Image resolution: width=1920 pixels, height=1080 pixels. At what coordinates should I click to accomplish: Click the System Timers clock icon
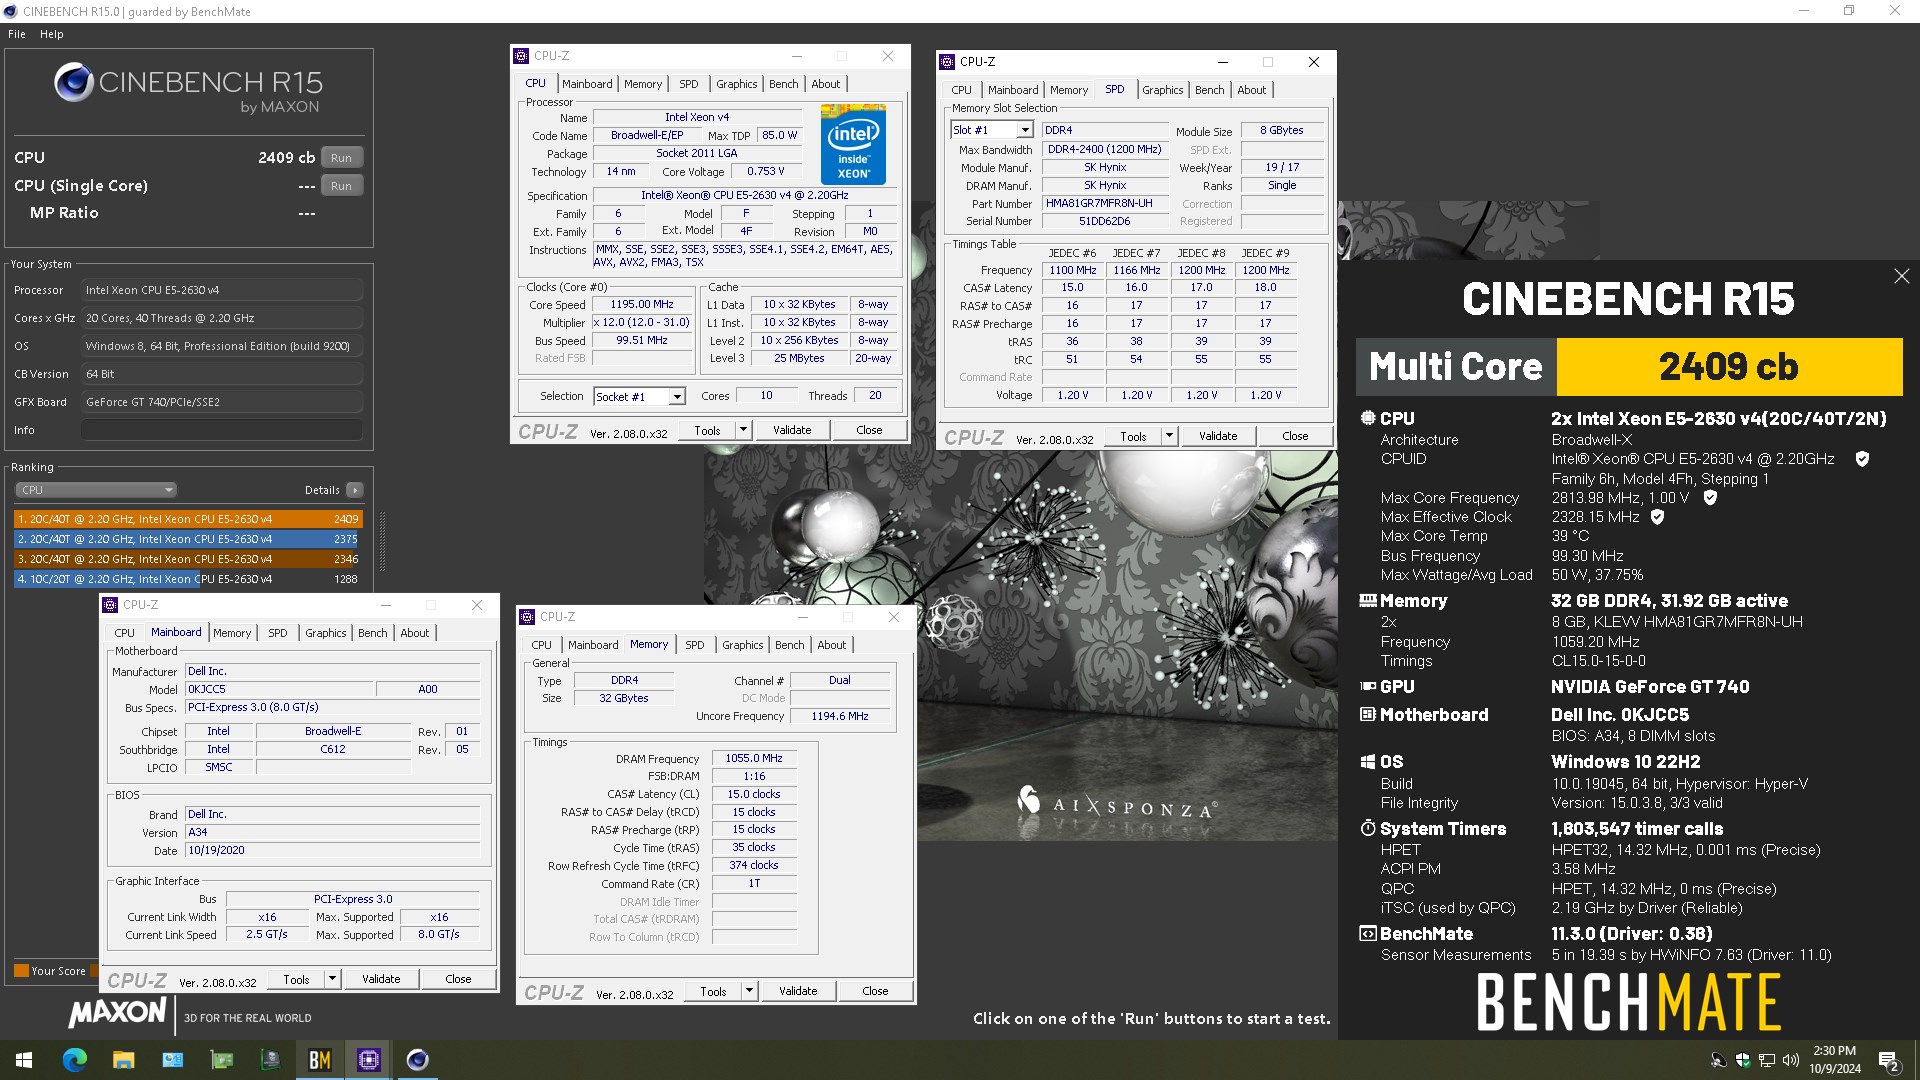pyautogui.click(x=1368, y=828)
